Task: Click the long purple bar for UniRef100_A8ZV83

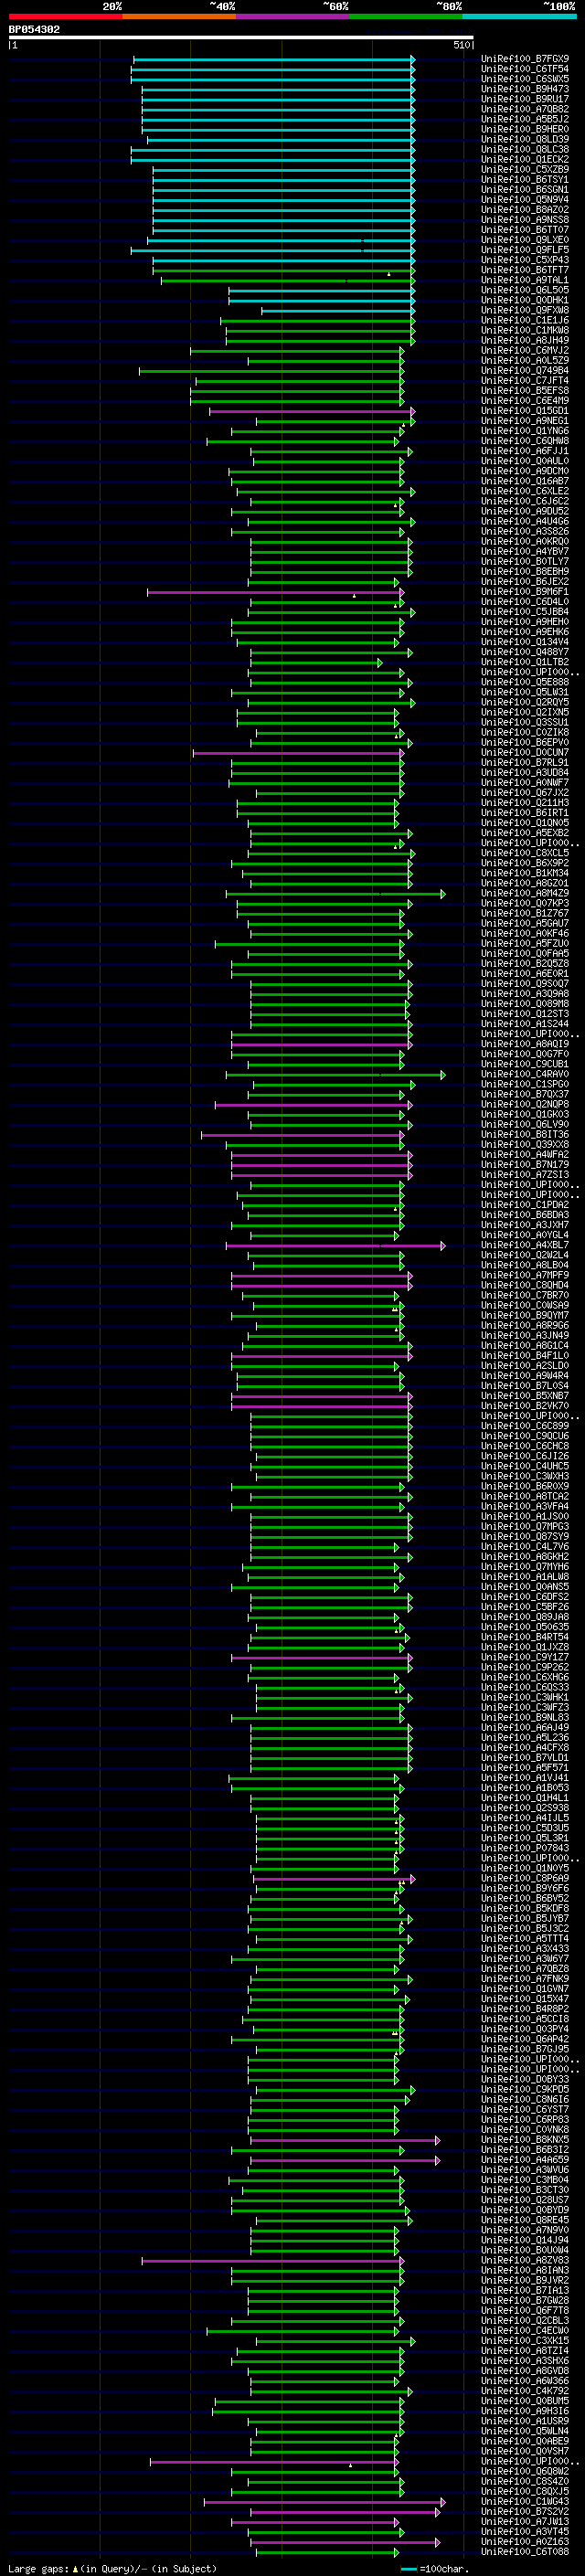Action: coord(272,2260)
